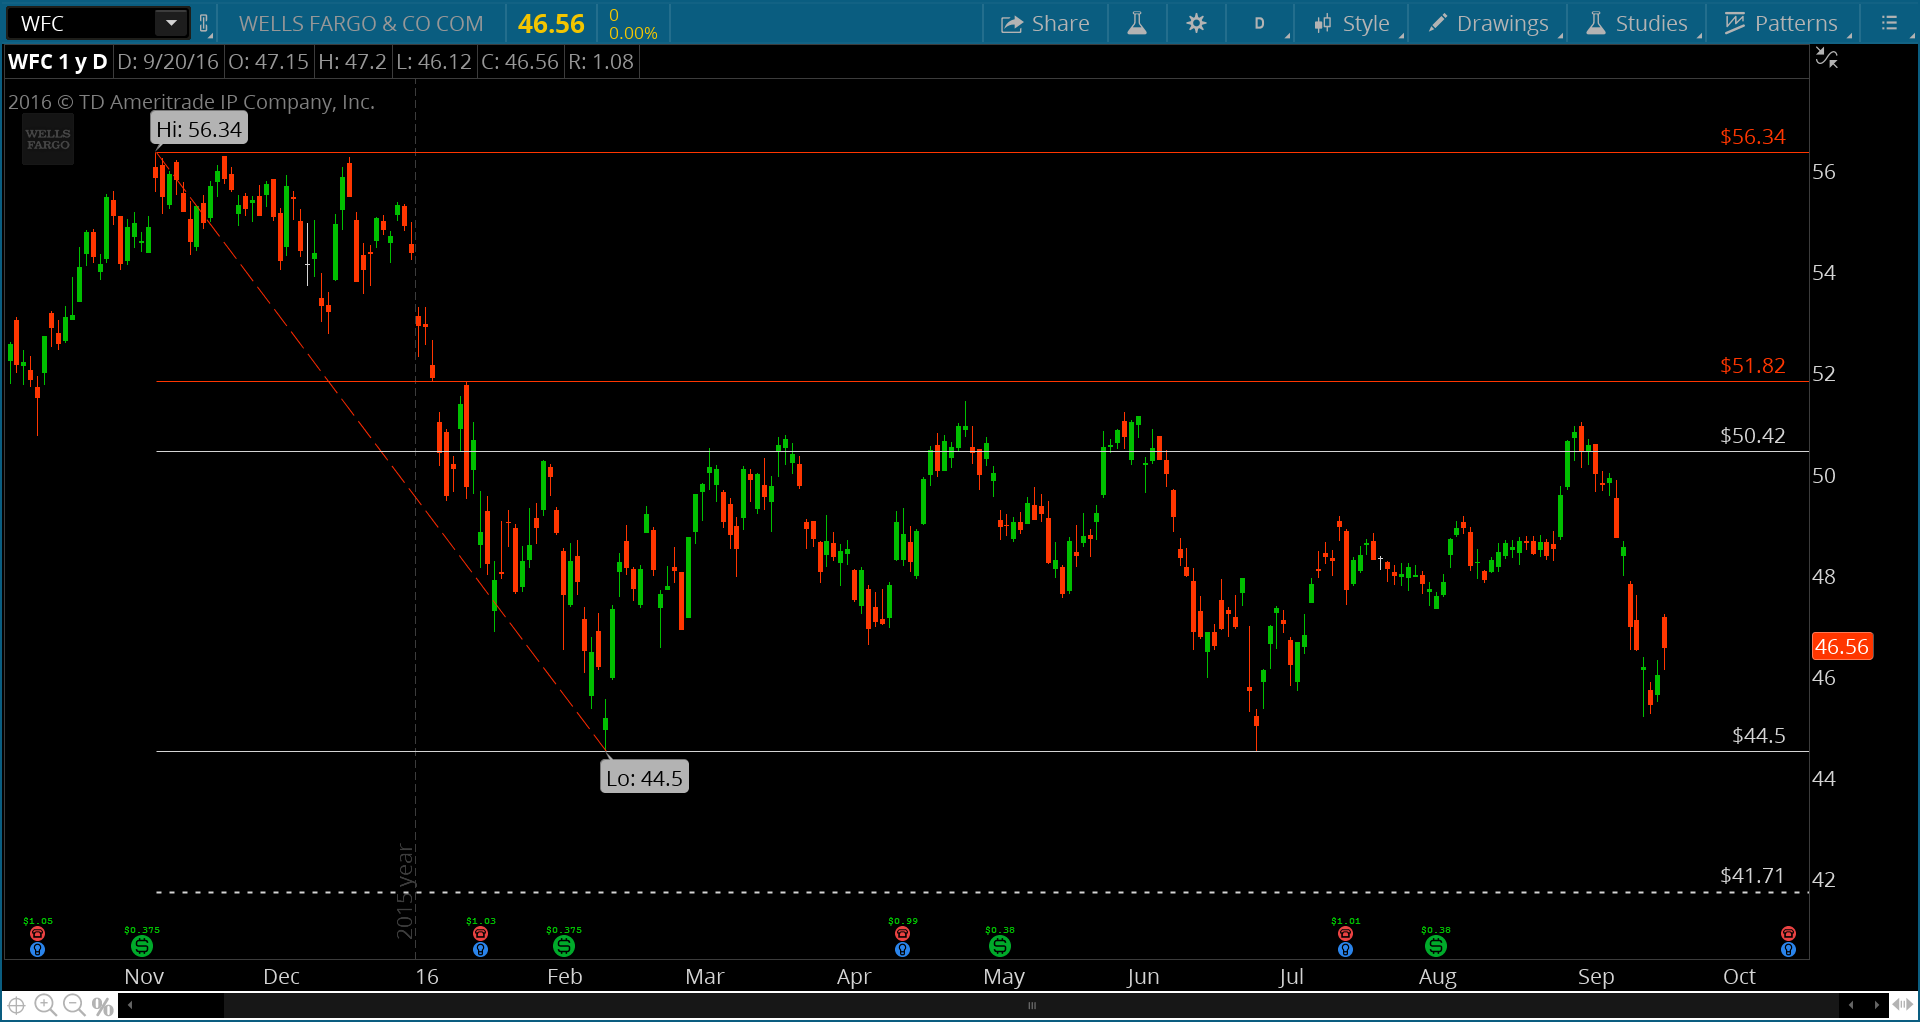Click the $1.01 earnings phone icon
The width and height of the screenshot is (1920, 1022).
[1345, 934]
